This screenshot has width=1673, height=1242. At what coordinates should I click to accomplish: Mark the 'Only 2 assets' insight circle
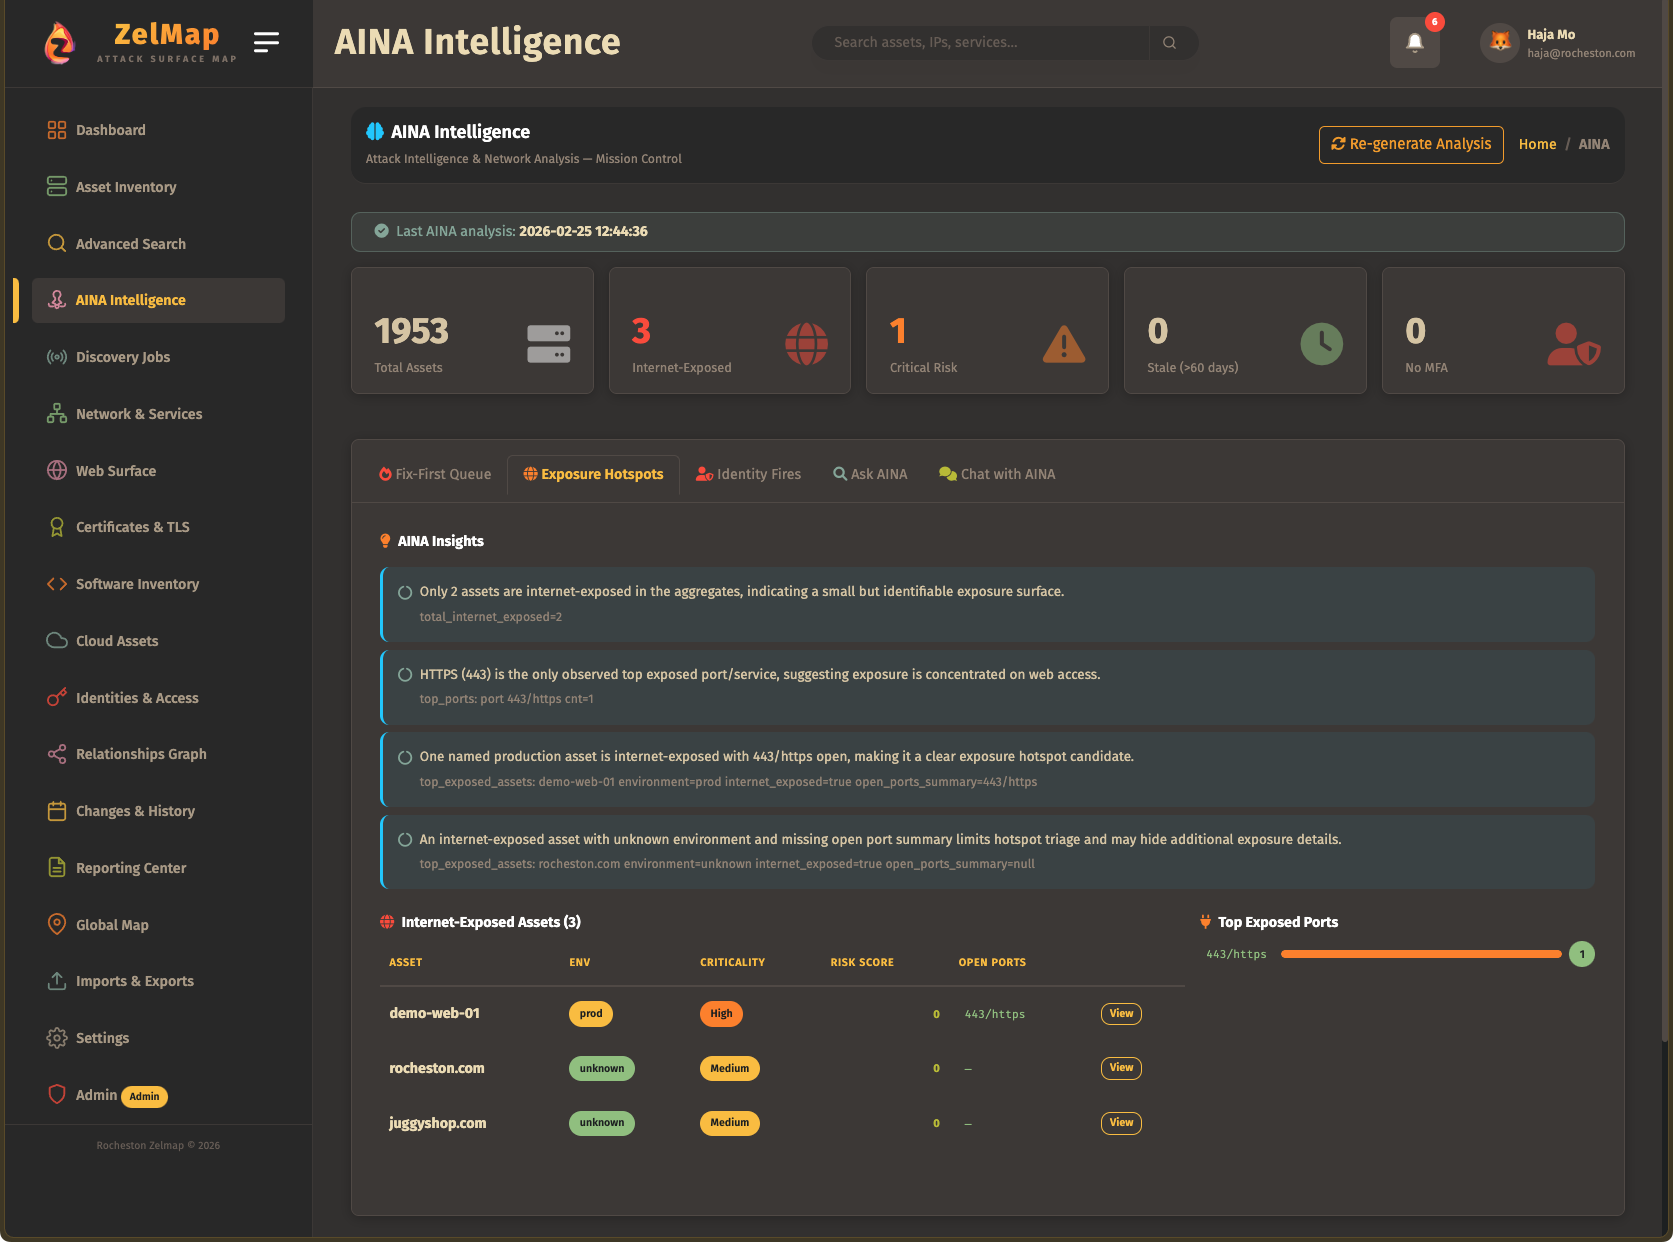pos(405,592)
